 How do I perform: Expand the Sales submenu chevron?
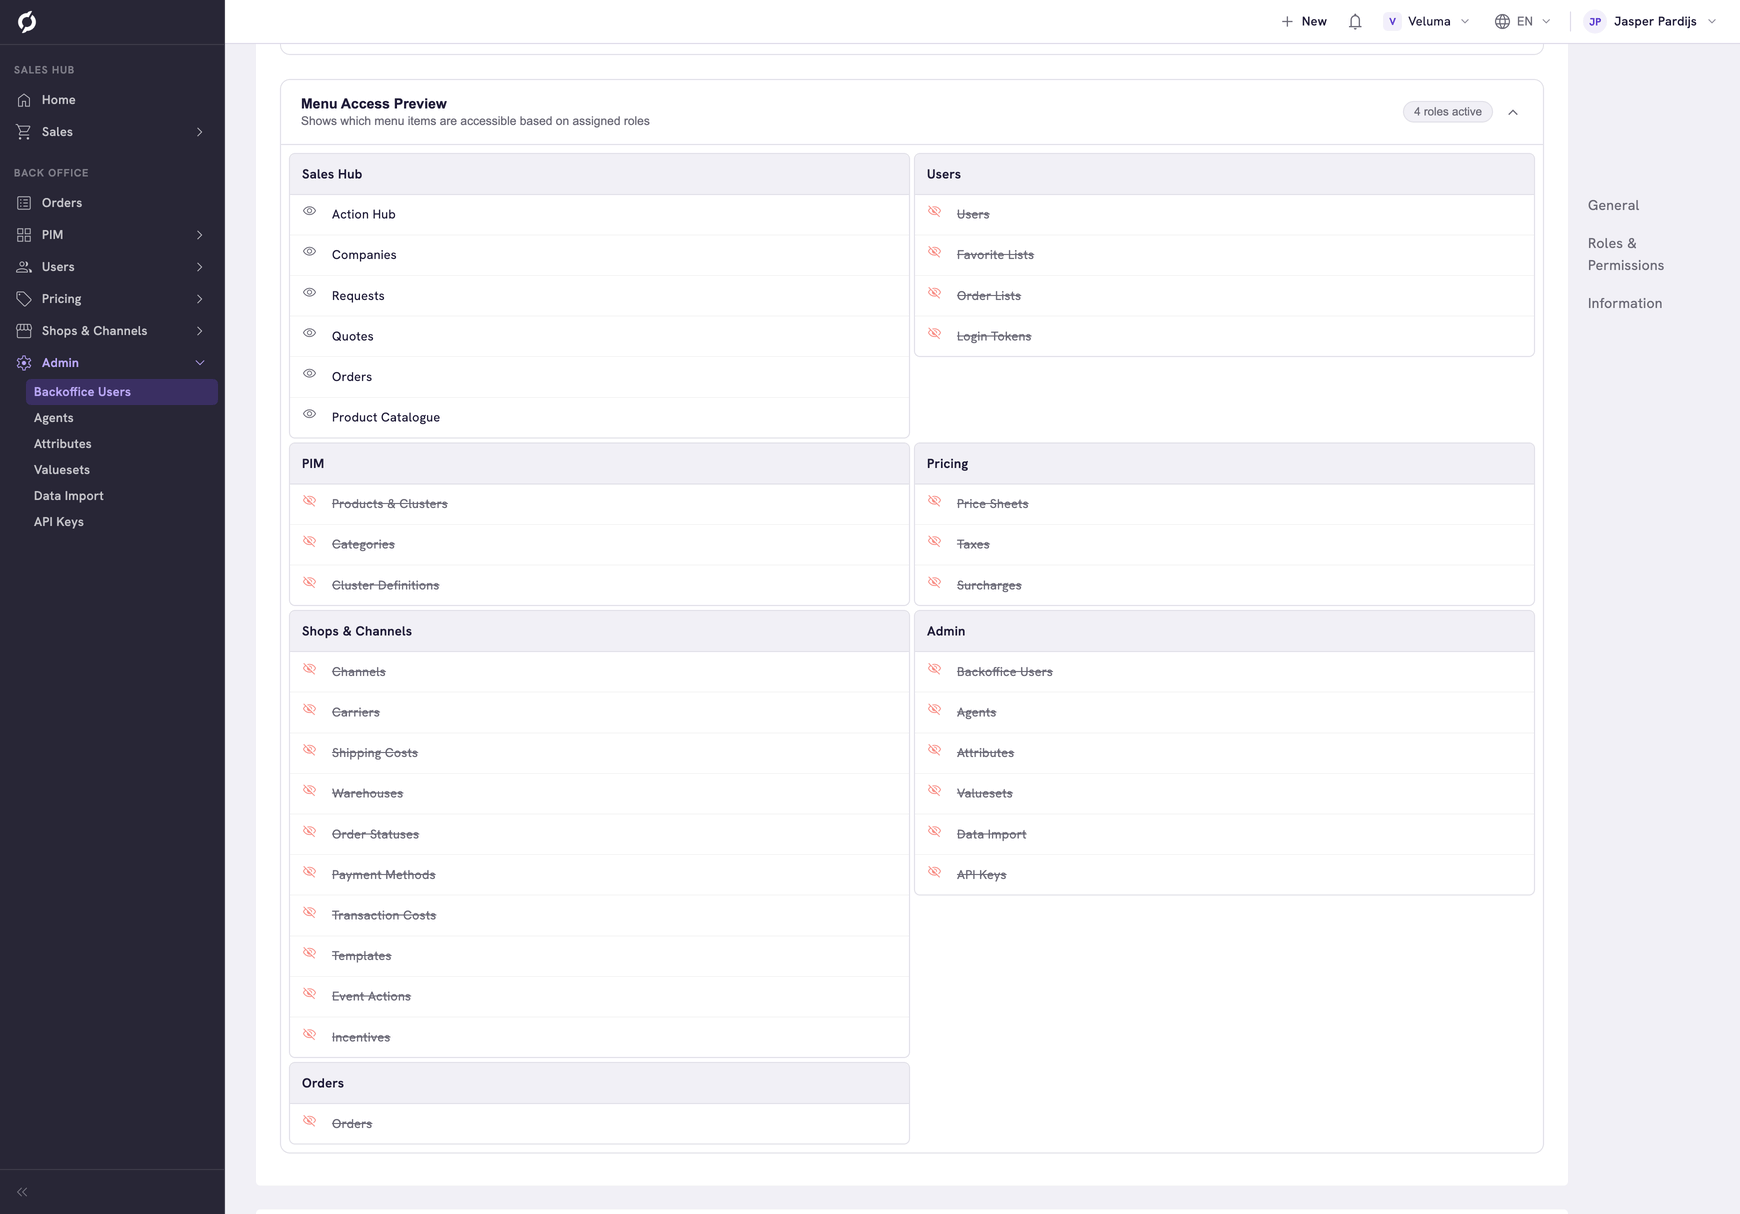(x=200, y=132)
